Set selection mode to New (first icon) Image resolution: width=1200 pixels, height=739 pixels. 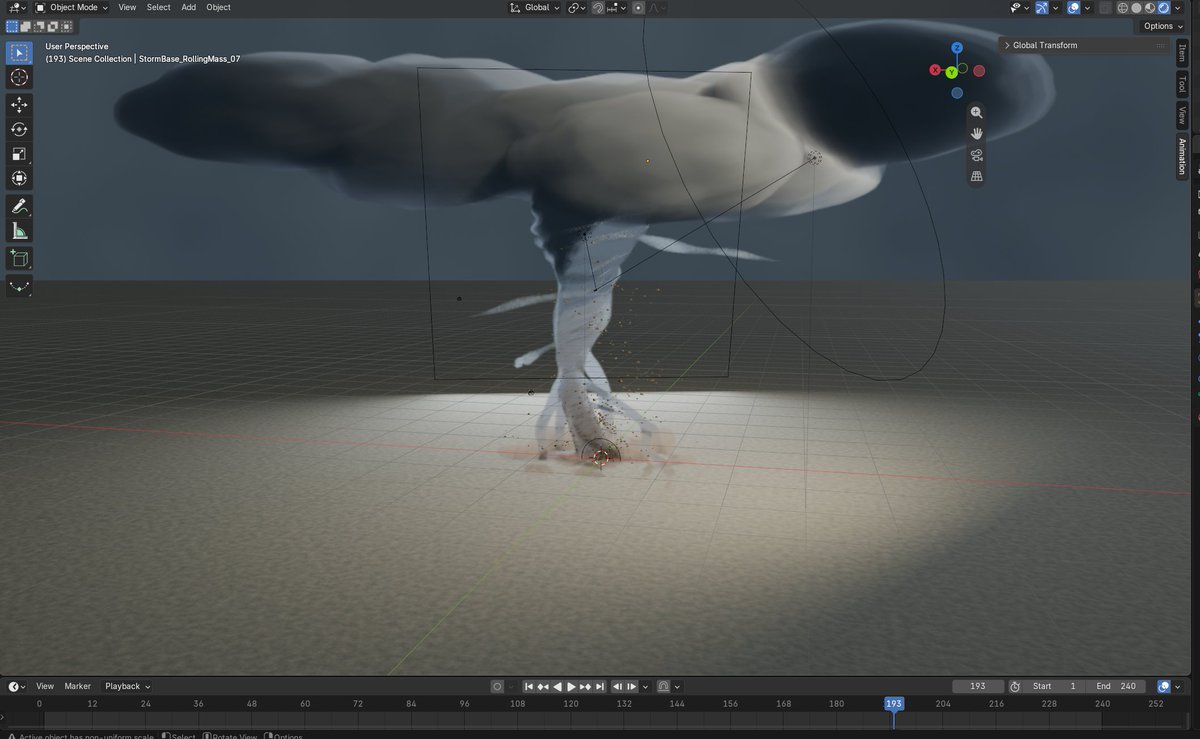pyautogui.click(x=12, y=26)
